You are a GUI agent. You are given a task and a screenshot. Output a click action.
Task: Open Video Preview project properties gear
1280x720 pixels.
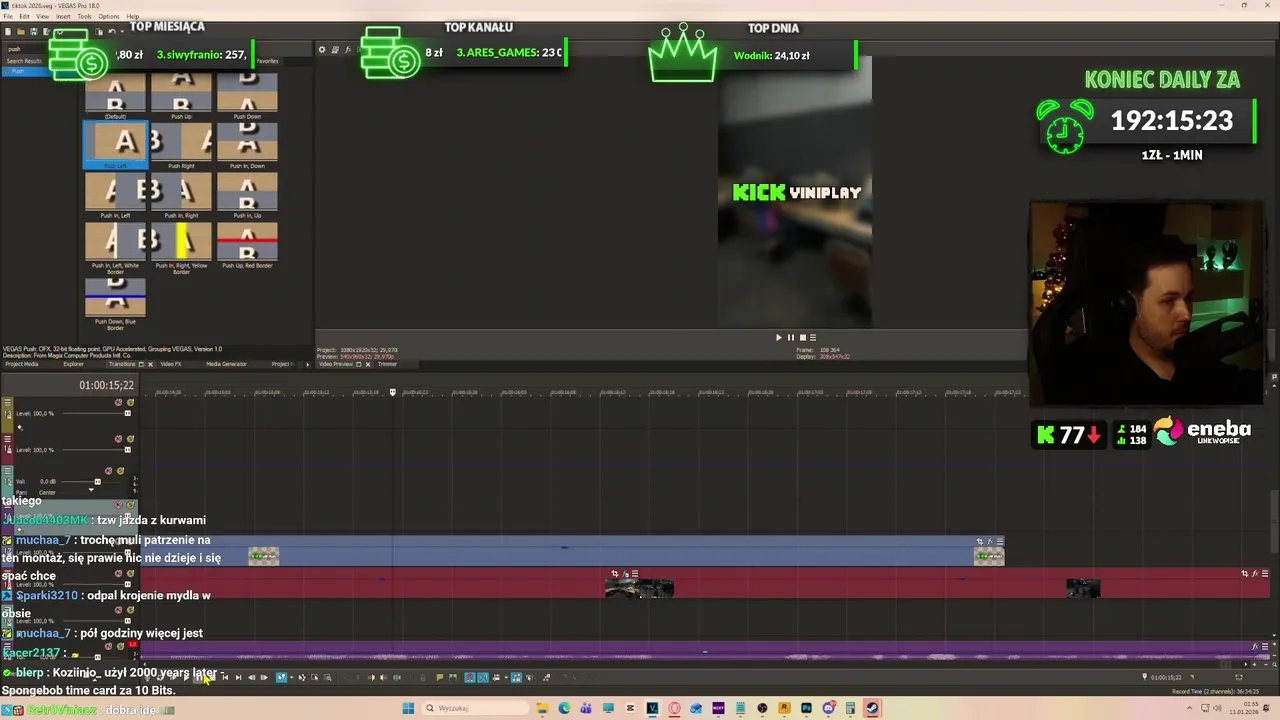pos(322,50)
